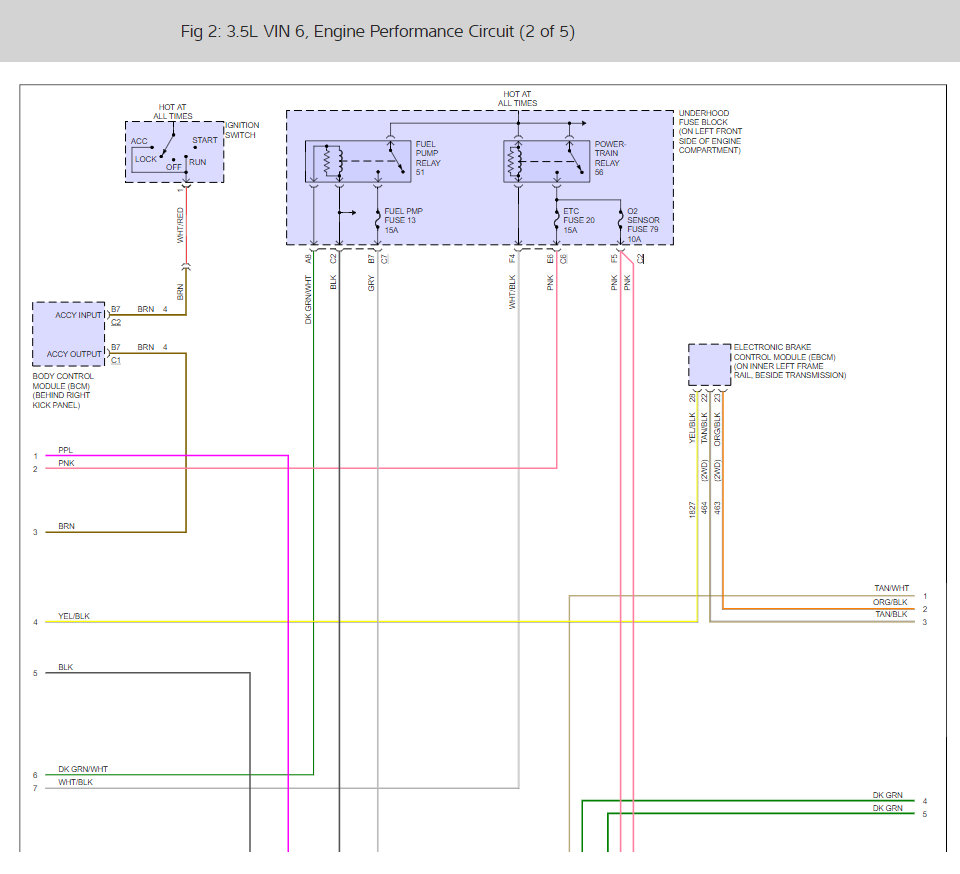Click the HOT AT ALL TIMES label above the ignition switch
960x874 pixels.
point(173,111)
